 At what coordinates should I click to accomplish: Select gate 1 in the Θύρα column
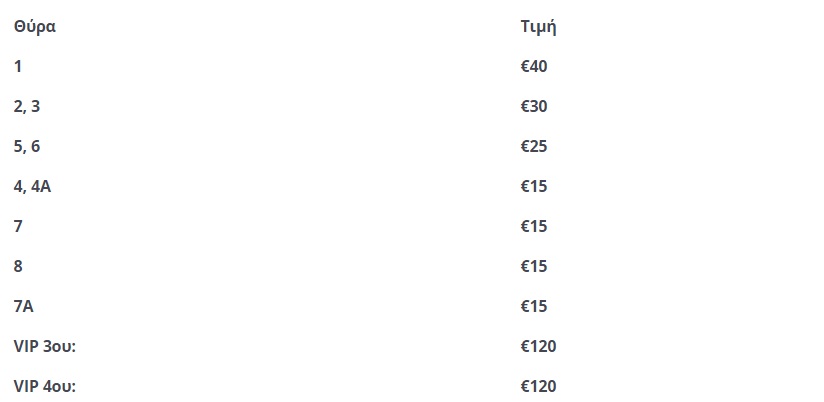[x=18, y=67]
